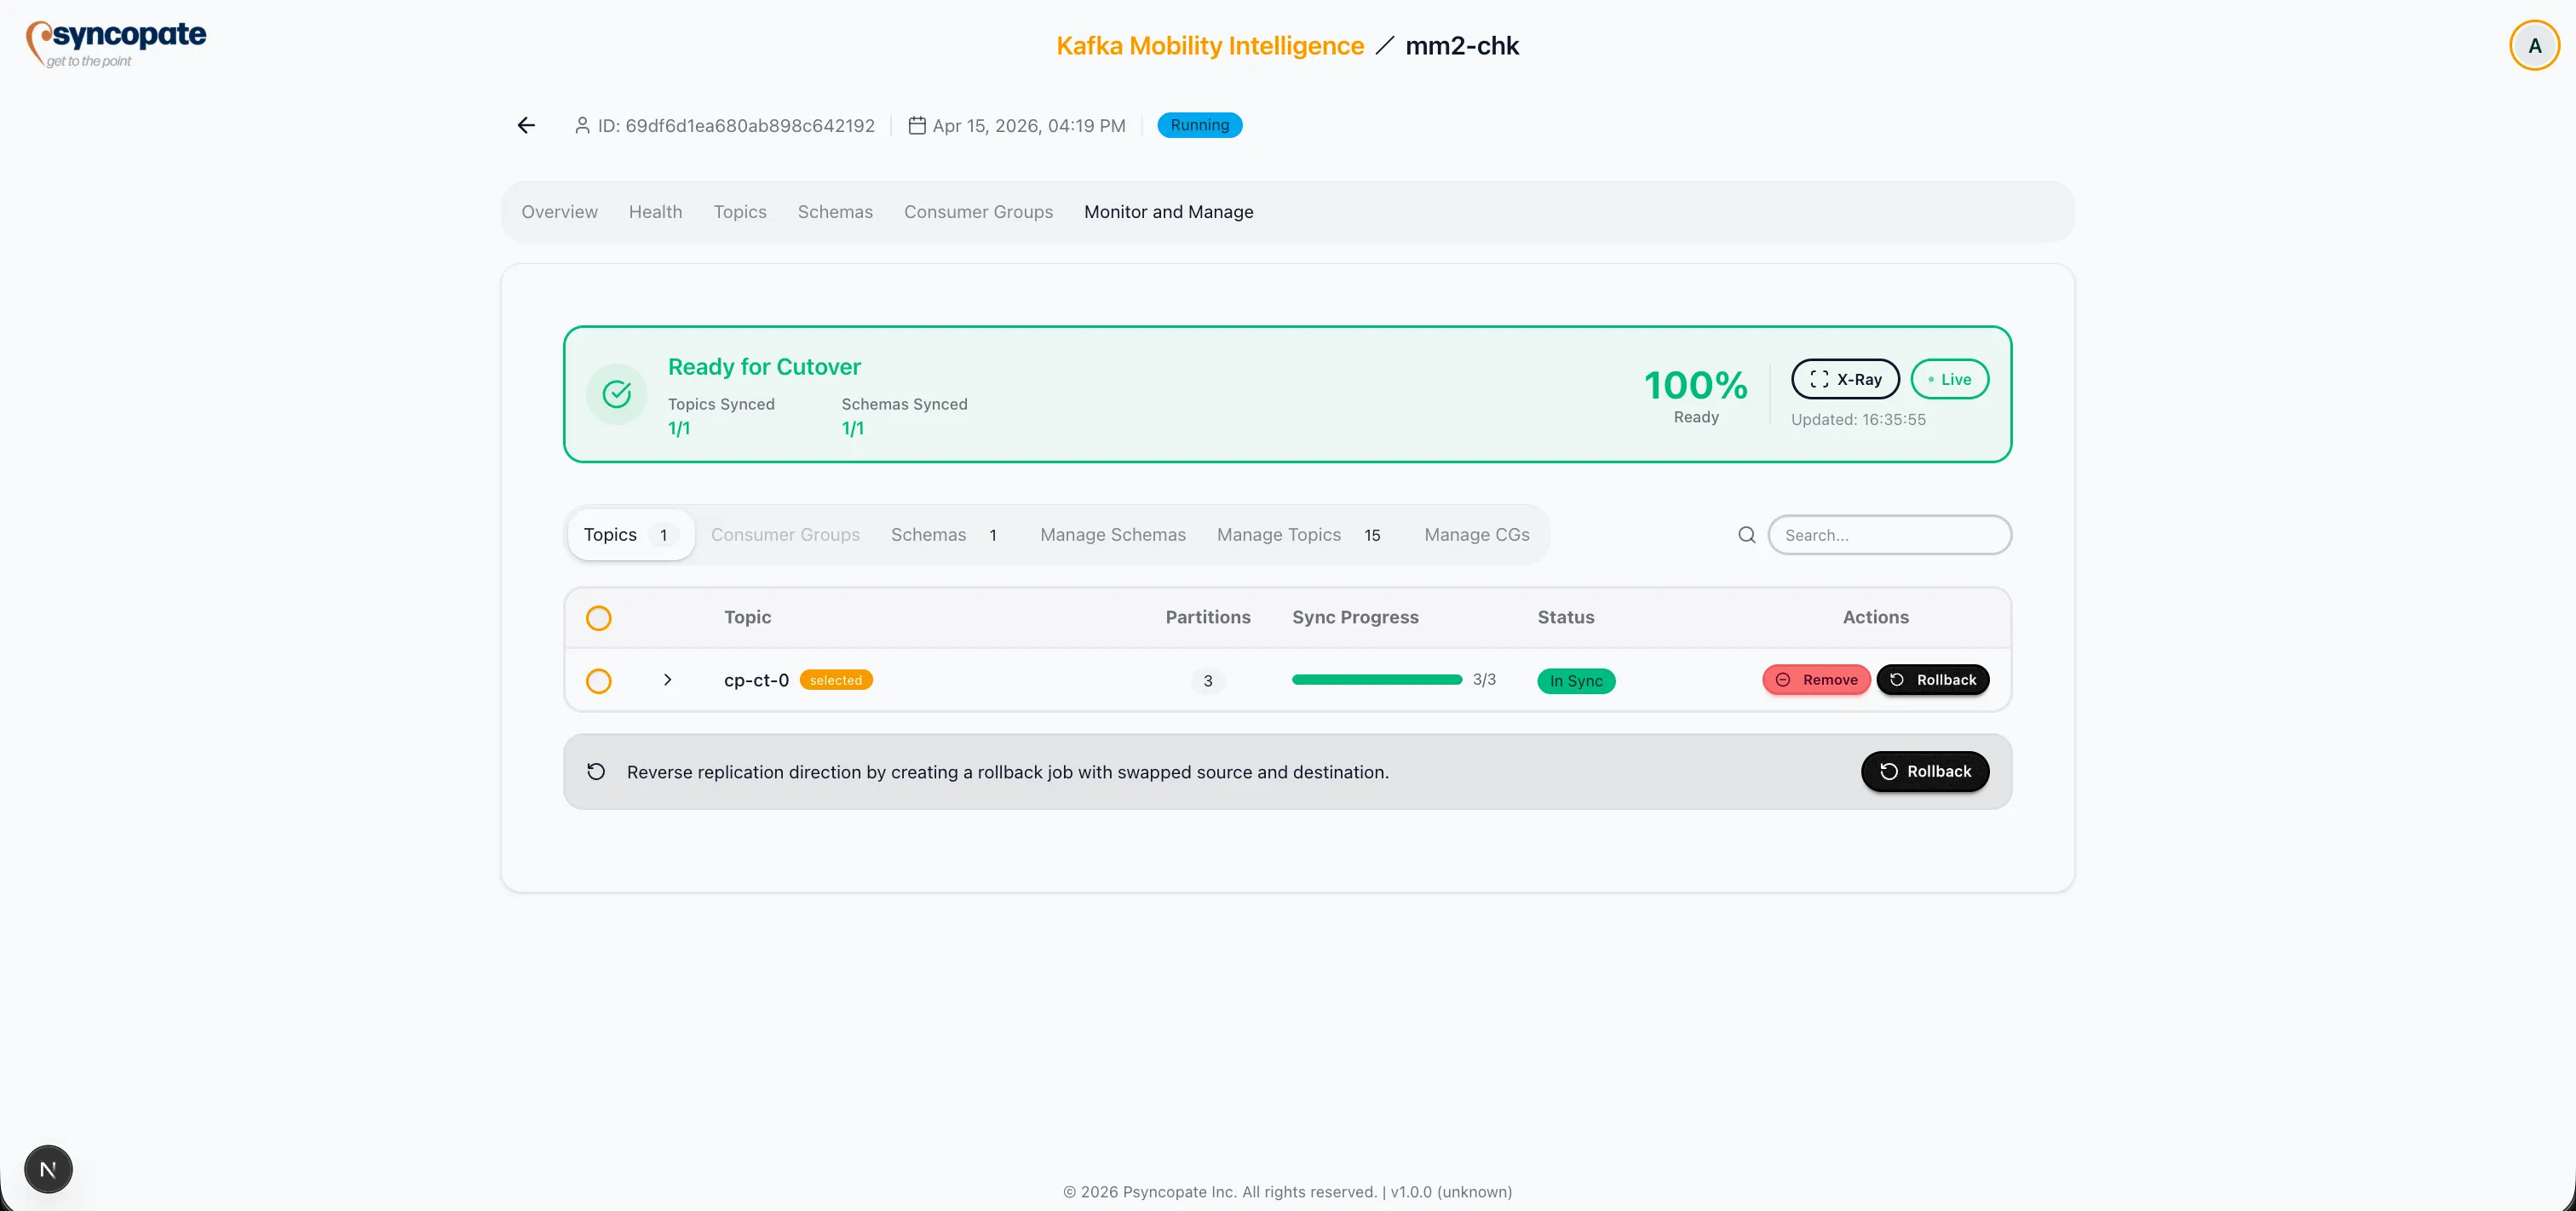Click the Psyncopate logo
Screen dimensions: 2576x1211
[116, 44]
